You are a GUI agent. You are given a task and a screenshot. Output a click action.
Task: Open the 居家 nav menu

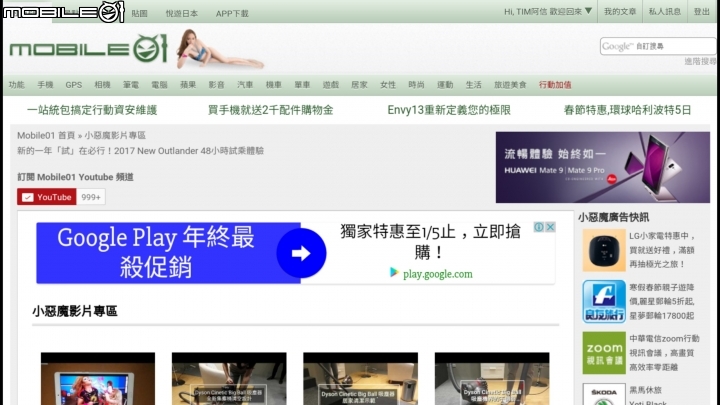pyautogui.click(x=359, y=84)
